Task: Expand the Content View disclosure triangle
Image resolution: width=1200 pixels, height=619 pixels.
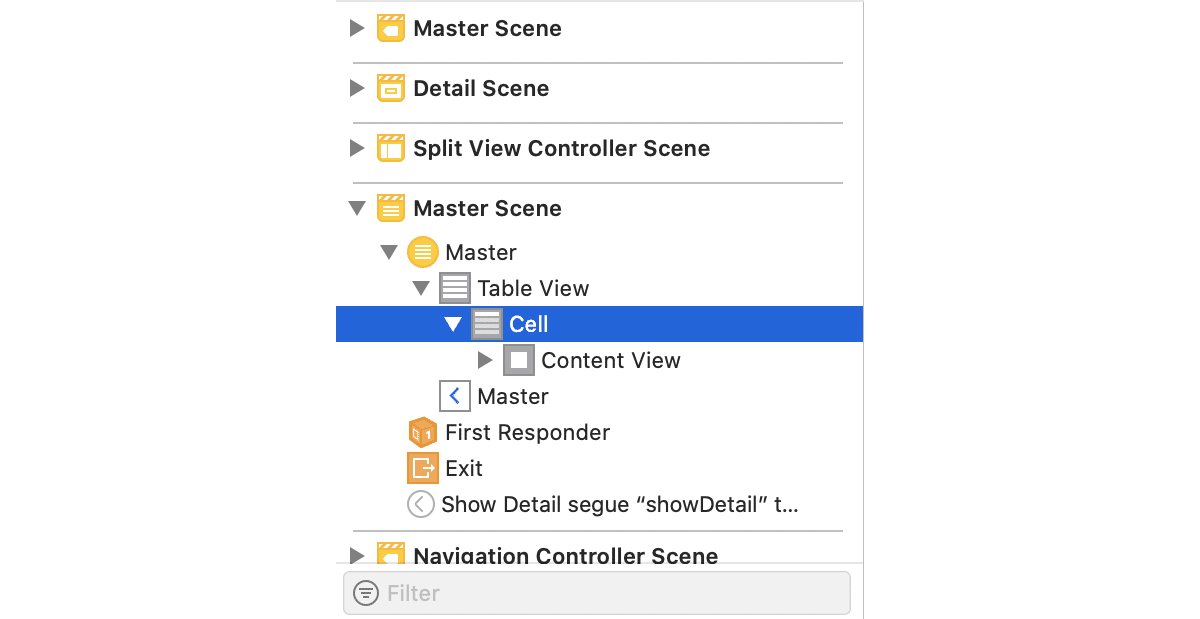Action: [x=485, y=360]
